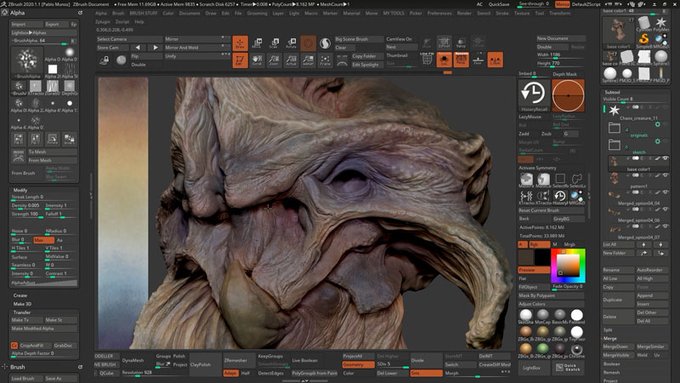Select the MatCap material sphere
680x383 pixels.
[543, 315]
